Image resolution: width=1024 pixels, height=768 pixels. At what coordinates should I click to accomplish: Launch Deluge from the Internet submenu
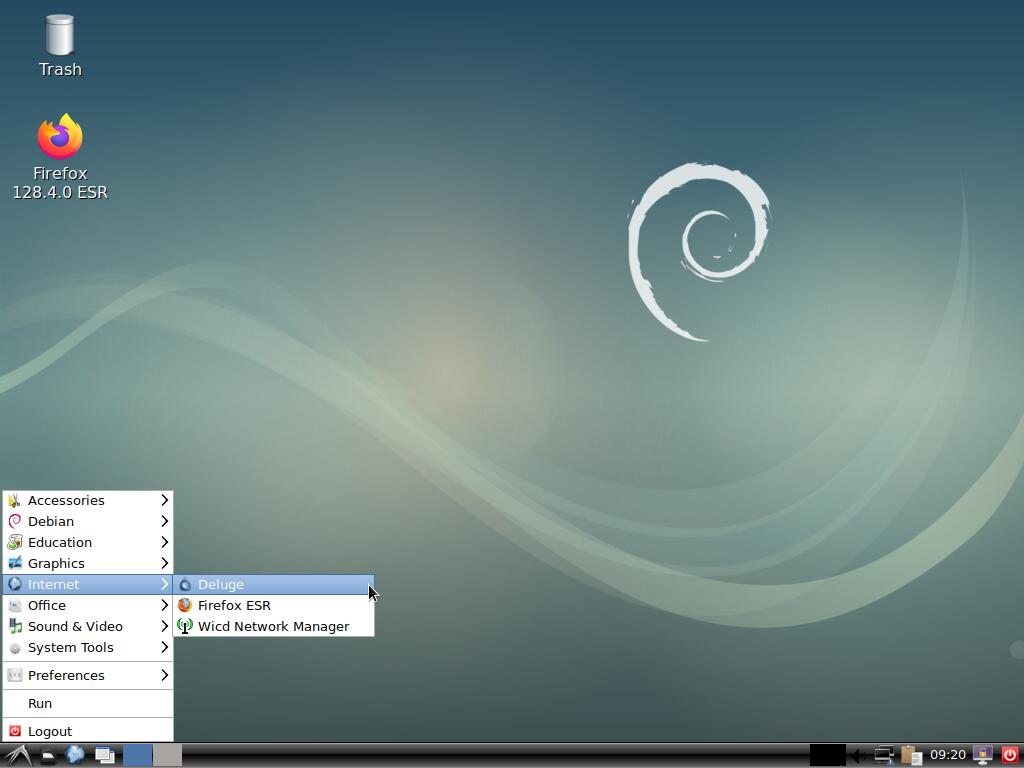click(x=221, y=584)
